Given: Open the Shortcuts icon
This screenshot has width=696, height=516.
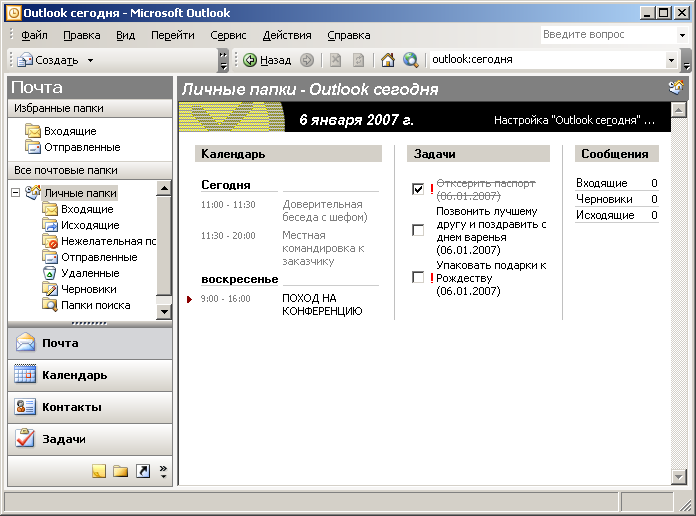Looking at the screenshot, I should tap(142, 471).
